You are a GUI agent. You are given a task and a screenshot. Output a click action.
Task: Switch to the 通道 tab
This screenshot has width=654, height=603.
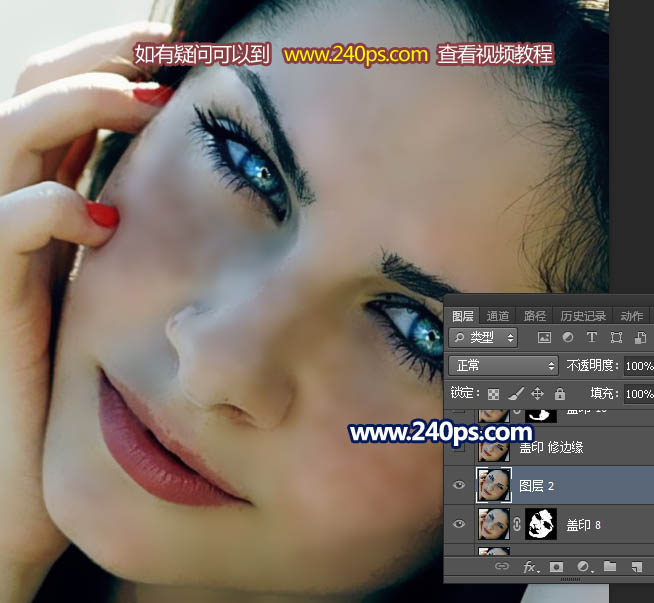[x=498, y=316]
